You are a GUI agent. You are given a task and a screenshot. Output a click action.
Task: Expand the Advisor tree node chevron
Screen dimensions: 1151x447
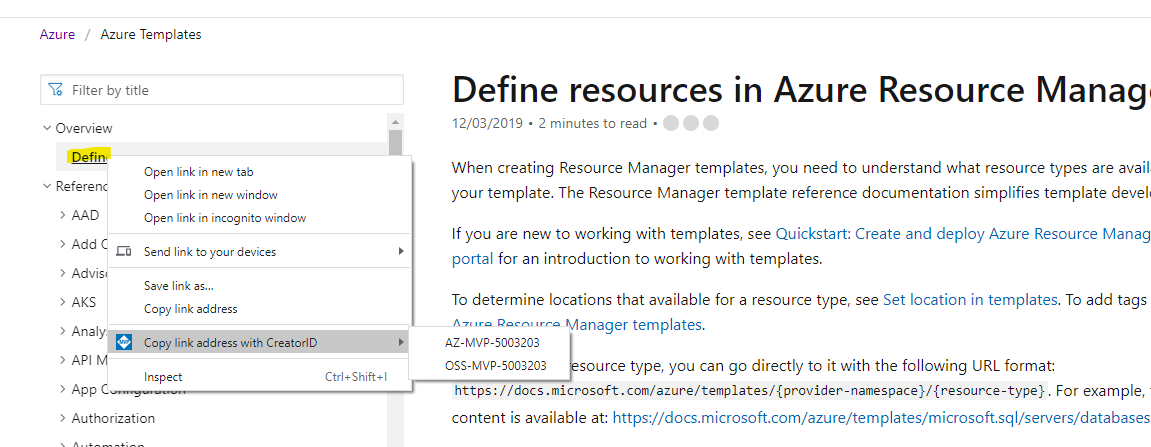tap(63, 273)
